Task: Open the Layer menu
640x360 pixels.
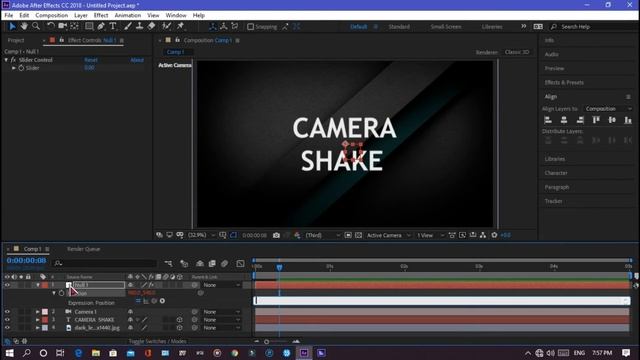Action: click(x=81, y=15)
